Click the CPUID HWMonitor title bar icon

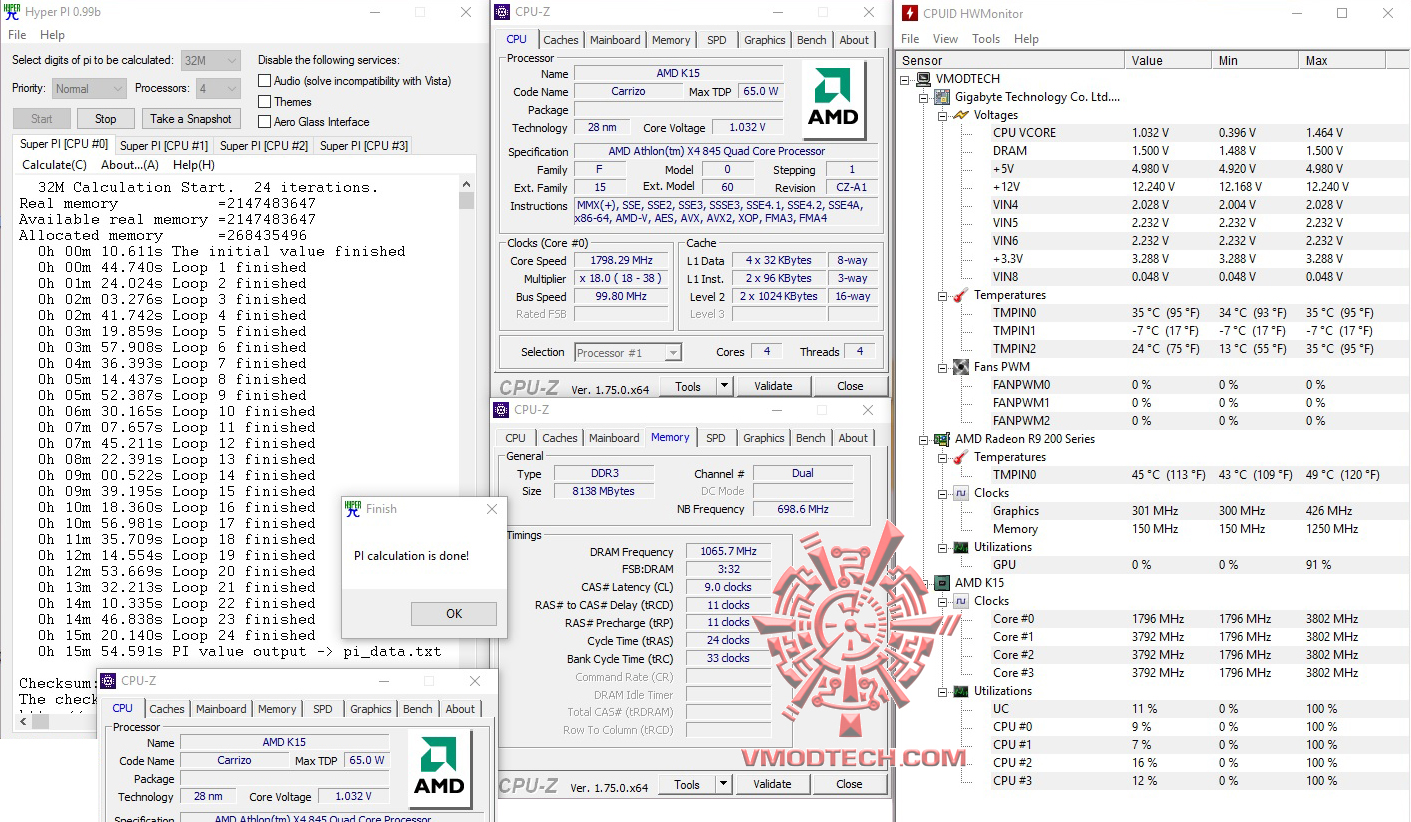point(909,13)
